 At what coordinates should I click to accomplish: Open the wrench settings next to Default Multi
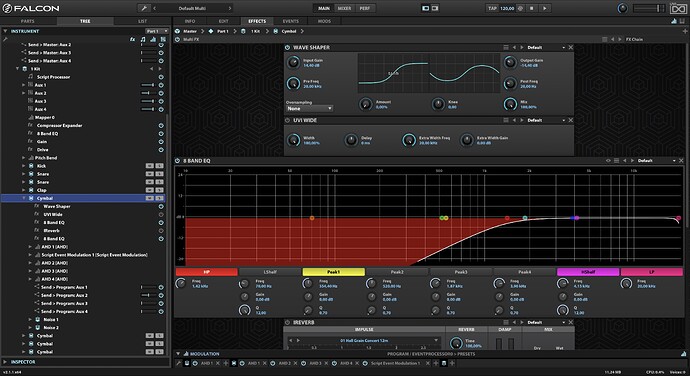(144, 8)
